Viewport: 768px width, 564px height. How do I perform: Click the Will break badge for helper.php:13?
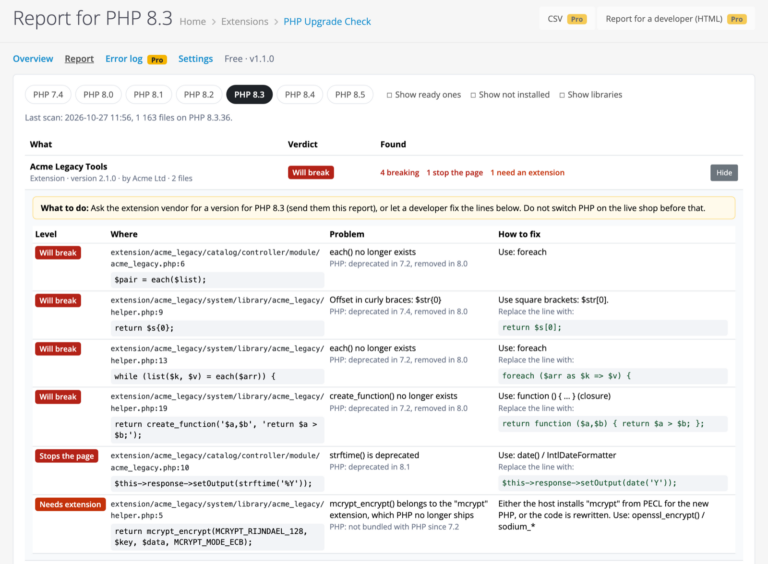tap(58, 349)
